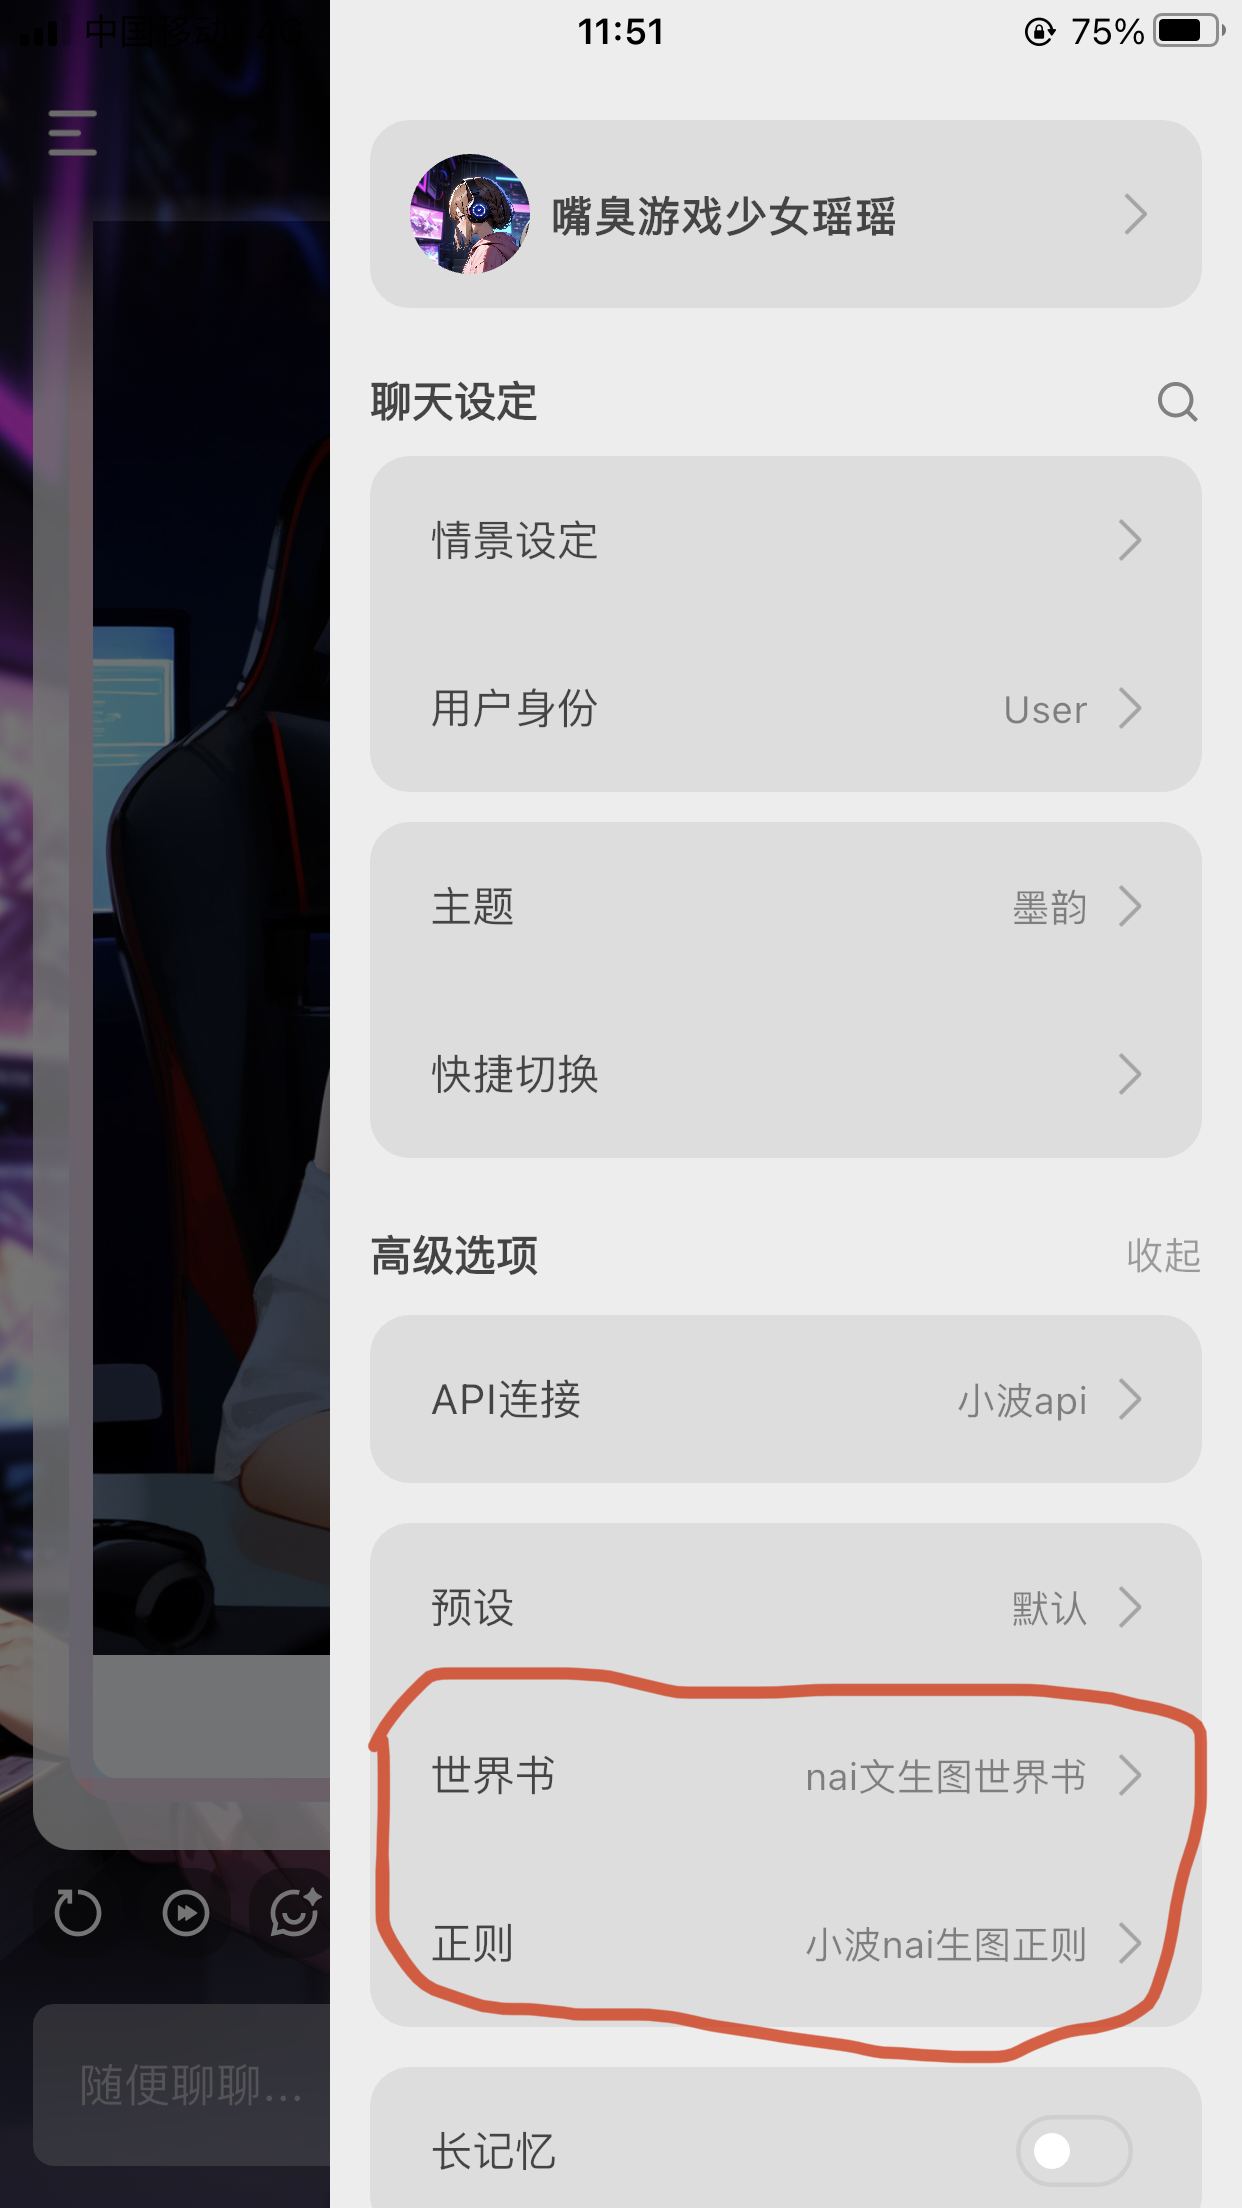Click the AI chat sparkle icon
Screen dimensions: 1242x2208
coord(295,1912)
